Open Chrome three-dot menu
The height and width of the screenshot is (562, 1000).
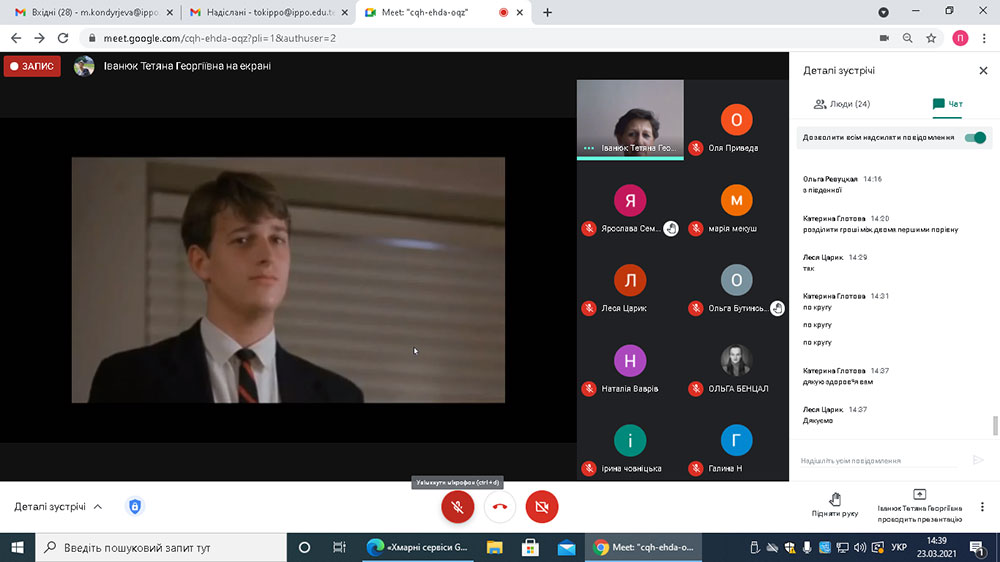(984, 38)
